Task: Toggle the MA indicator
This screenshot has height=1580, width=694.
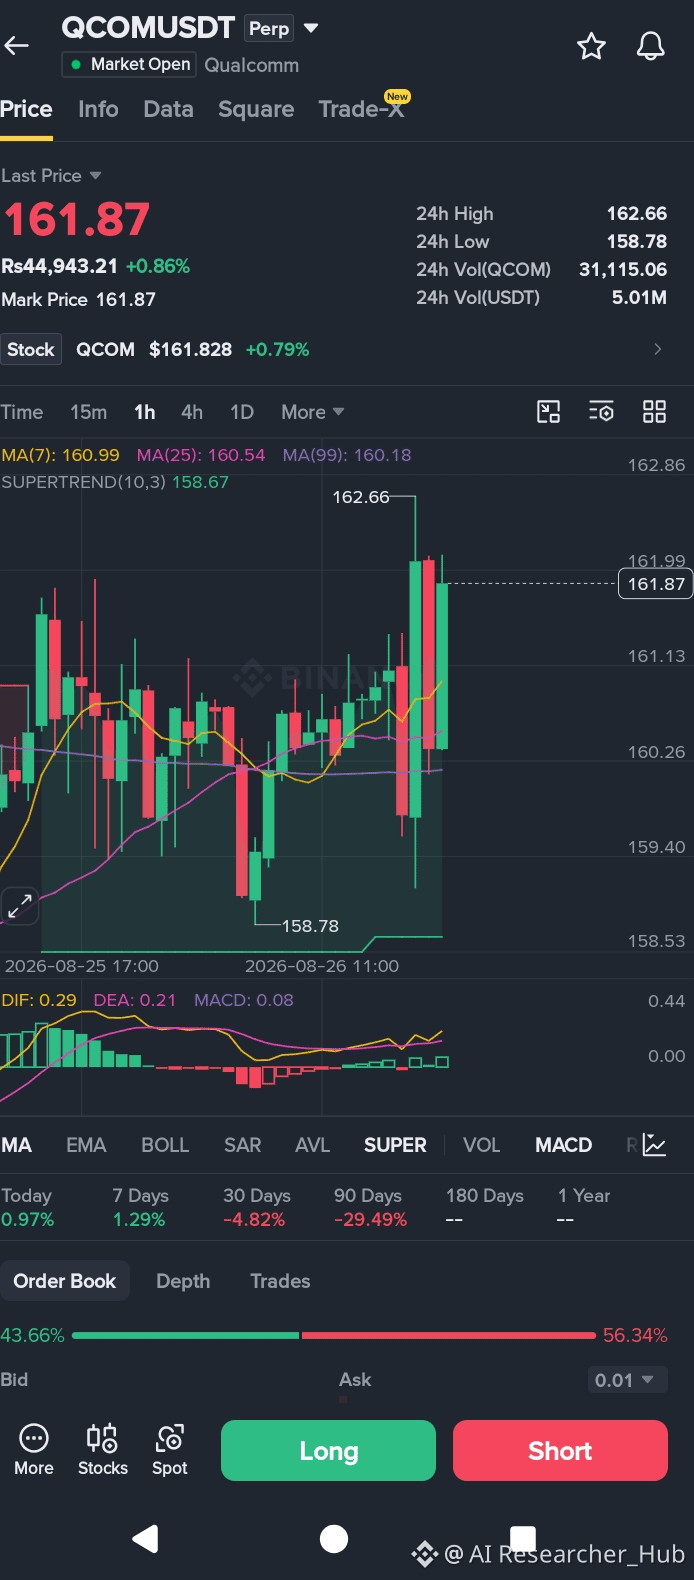Action: pyautogui.click(x=16, y=1145)
